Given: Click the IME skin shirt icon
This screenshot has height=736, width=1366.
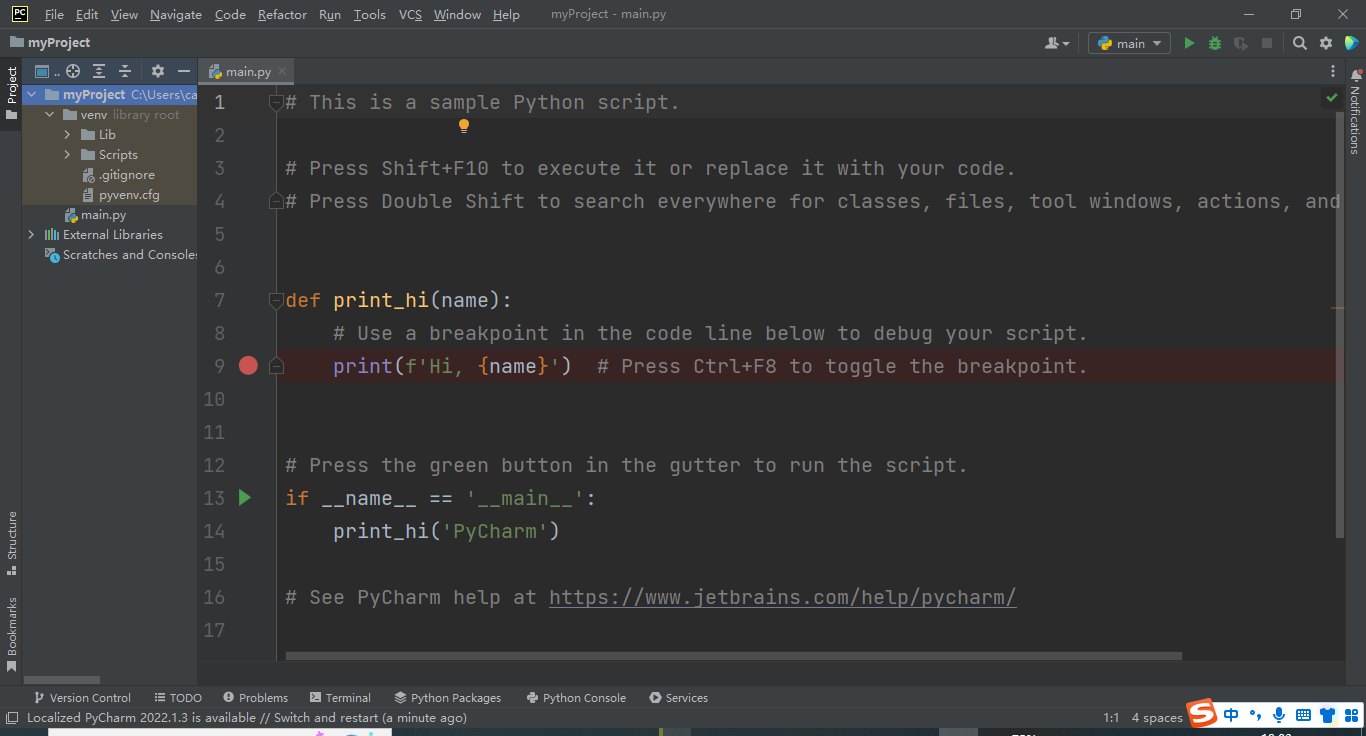Looking at the screenshot, I should (x=1328, y=715).
